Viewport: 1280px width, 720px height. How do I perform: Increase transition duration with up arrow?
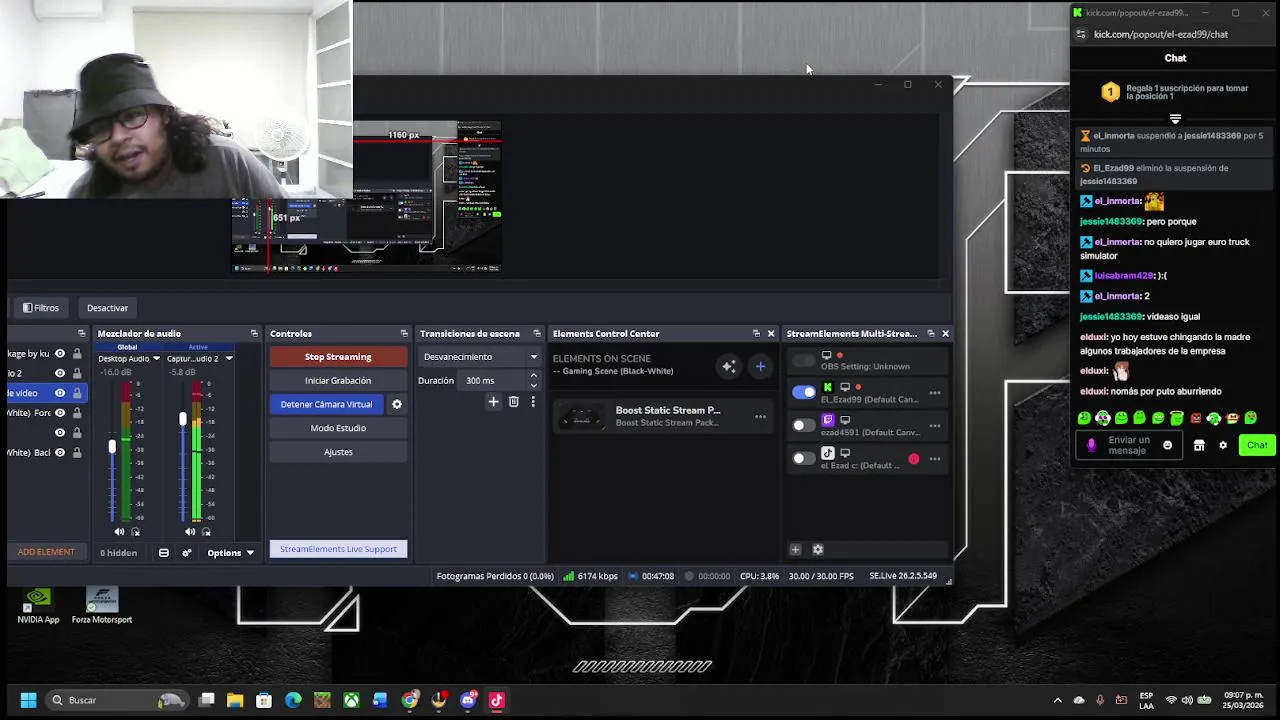(533, 376)
